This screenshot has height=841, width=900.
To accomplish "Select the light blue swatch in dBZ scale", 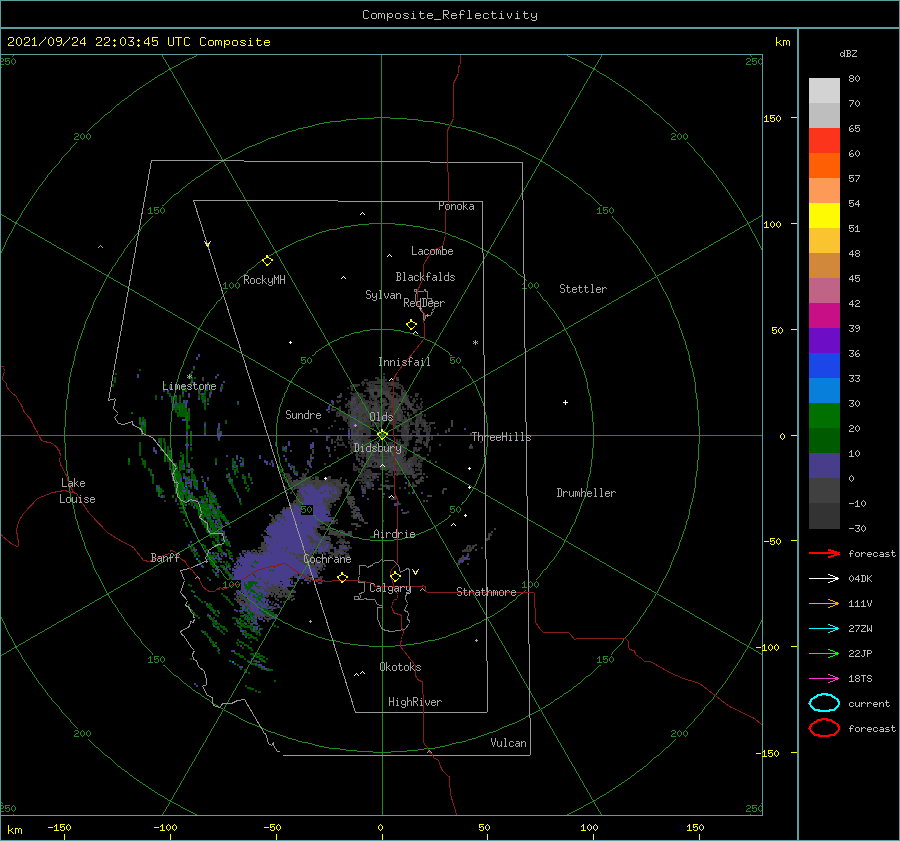I will tap(824, 390).
